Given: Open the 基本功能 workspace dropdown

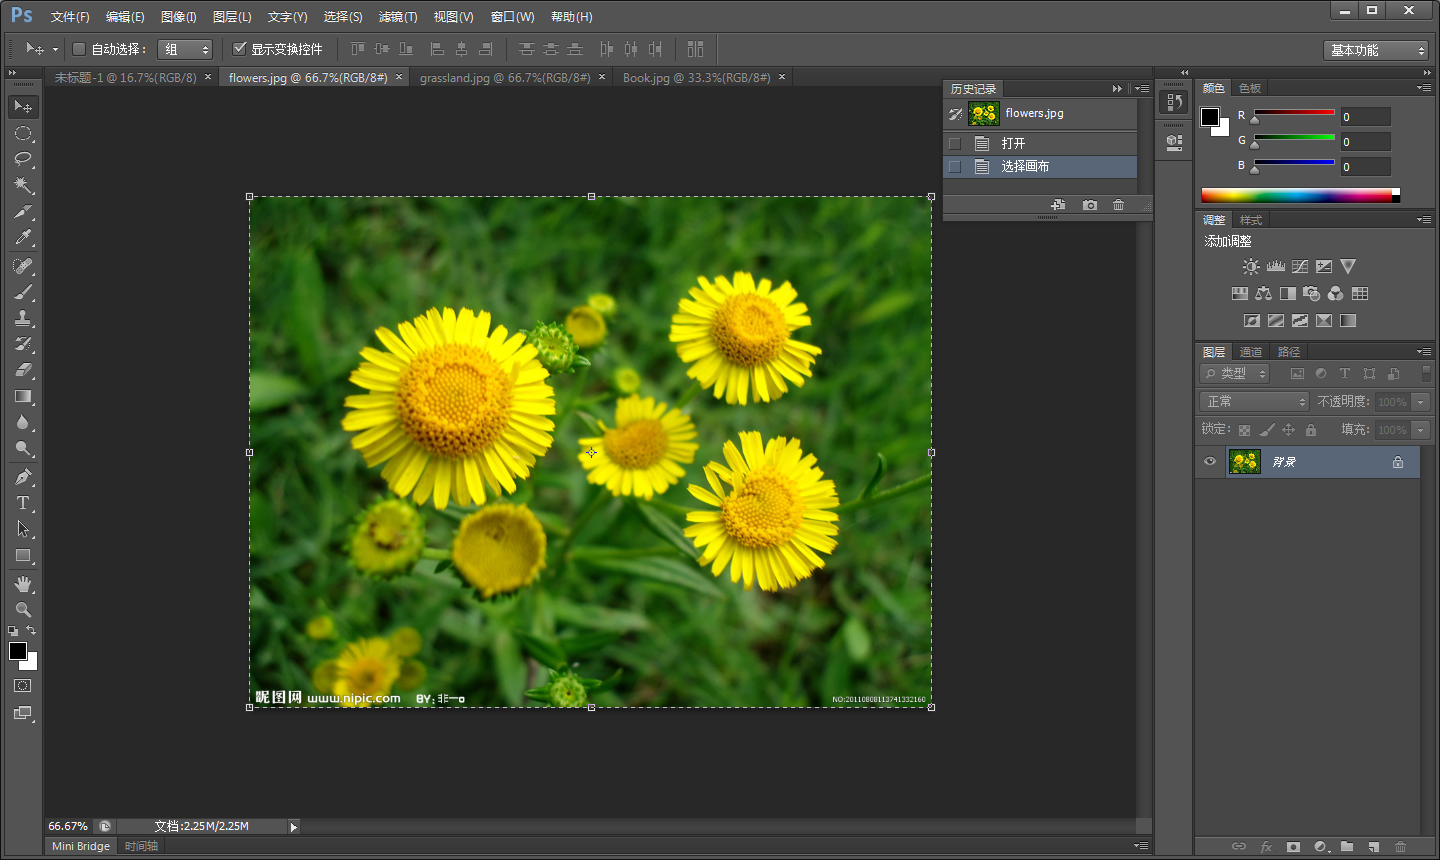Looking at the screenshot, I should pyautogui.click(x=1376, y=50).
